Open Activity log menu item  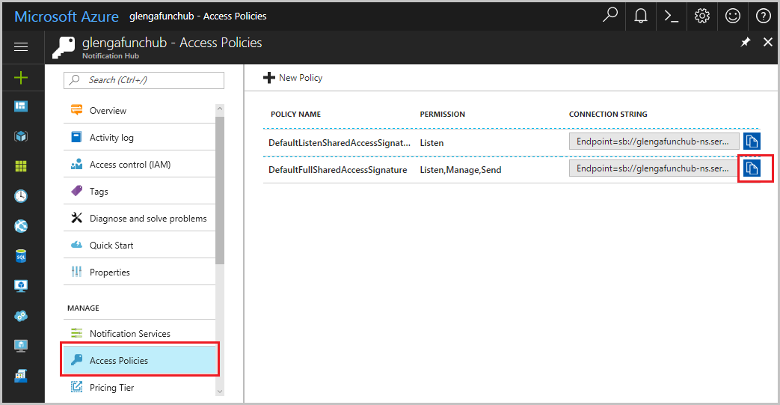tap(139, 137)
